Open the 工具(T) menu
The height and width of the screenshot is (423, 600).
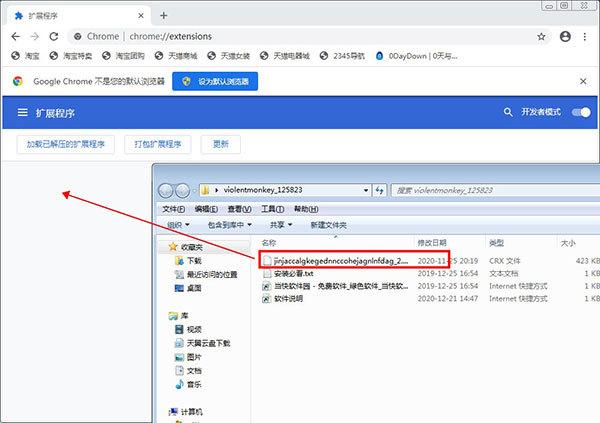(x=272, y=209)
